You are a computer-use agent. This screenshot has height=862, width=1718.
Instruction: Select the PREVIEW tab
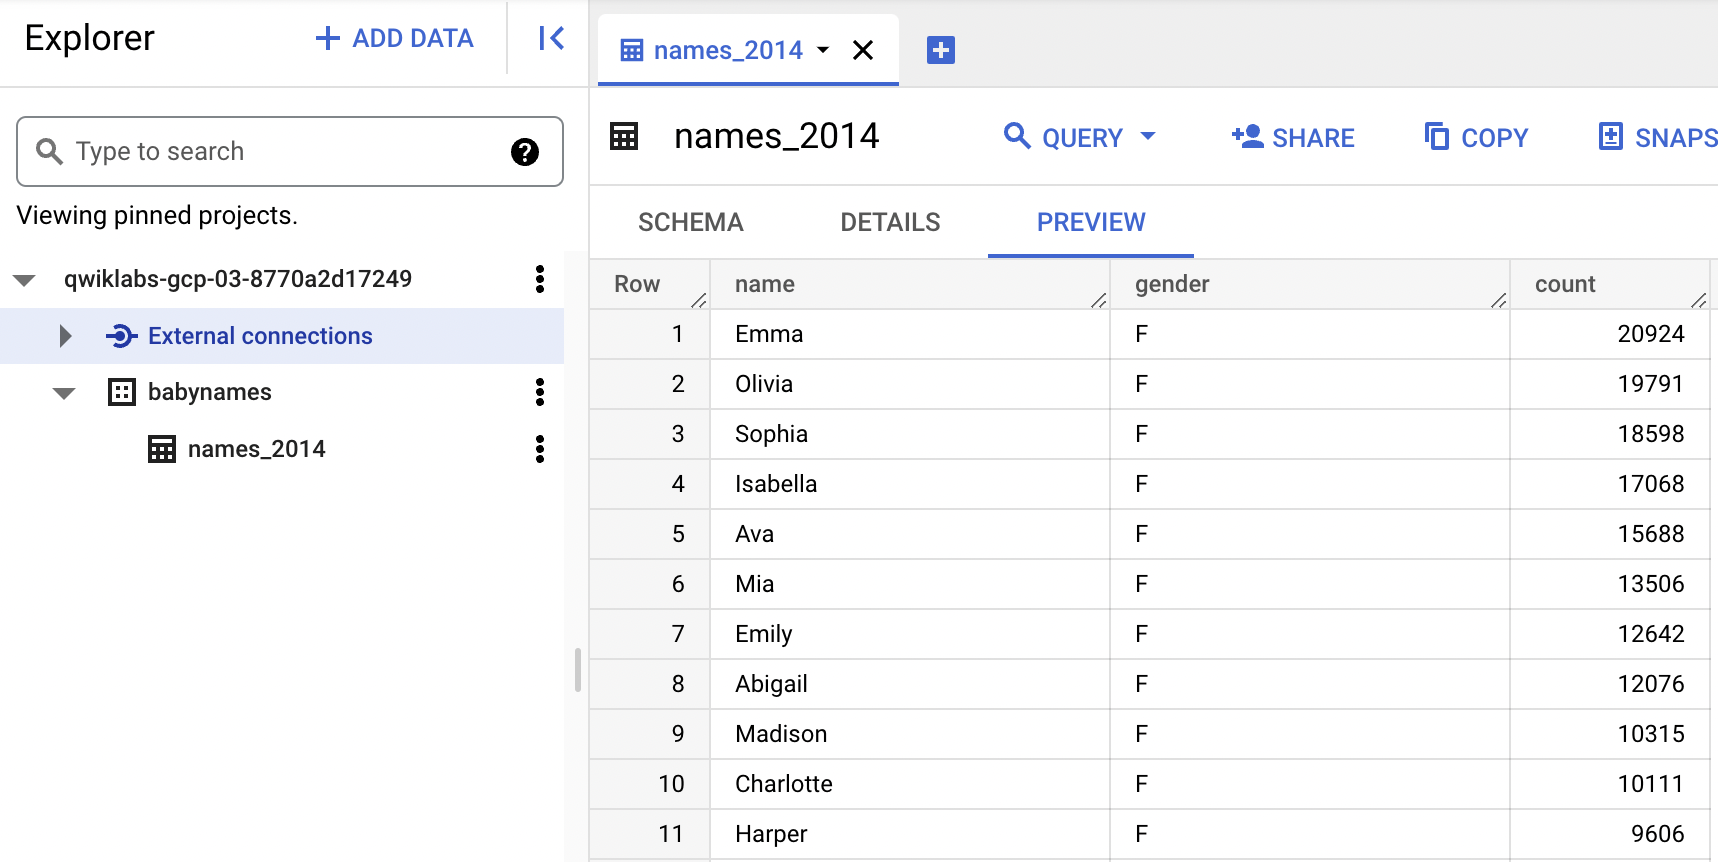tap(1091, 222)
